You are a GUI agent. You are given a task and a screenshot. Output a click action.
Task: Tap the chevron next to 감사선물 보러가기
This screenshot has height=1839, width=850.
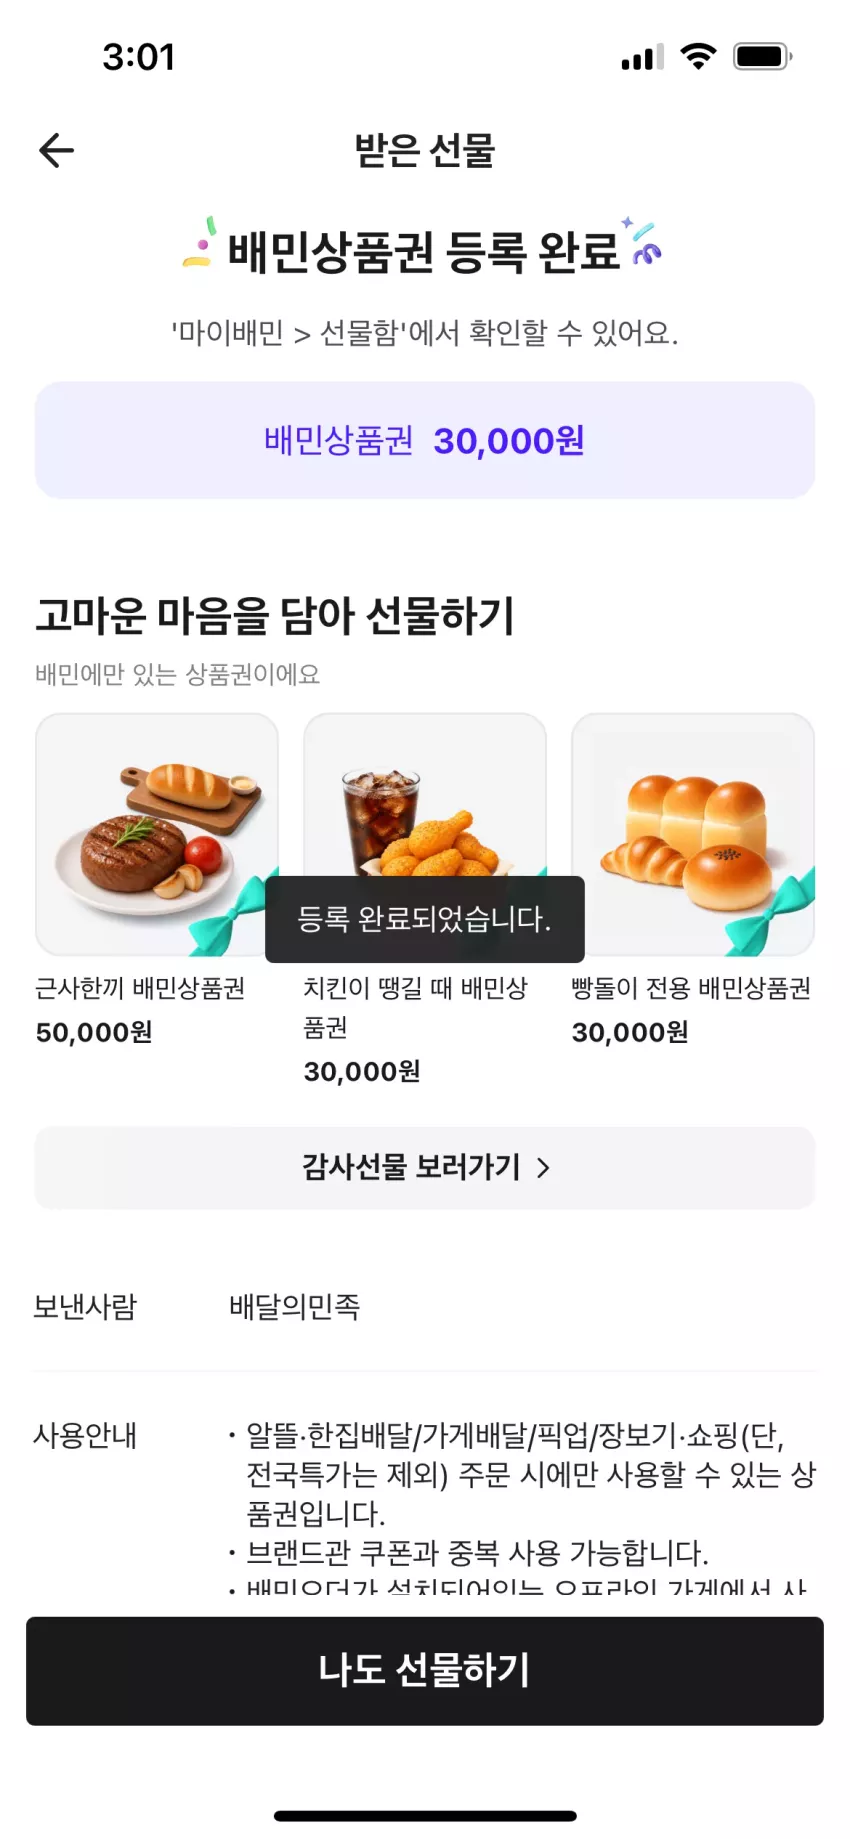point(543,1168)
